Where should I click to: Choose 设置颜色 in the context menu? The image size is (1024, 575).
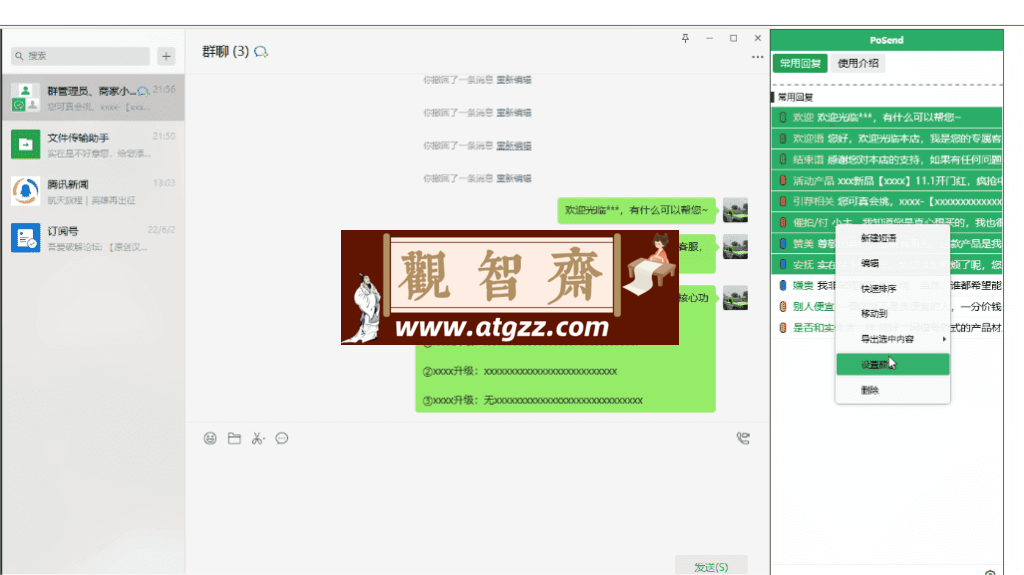(x=892, y=365)
